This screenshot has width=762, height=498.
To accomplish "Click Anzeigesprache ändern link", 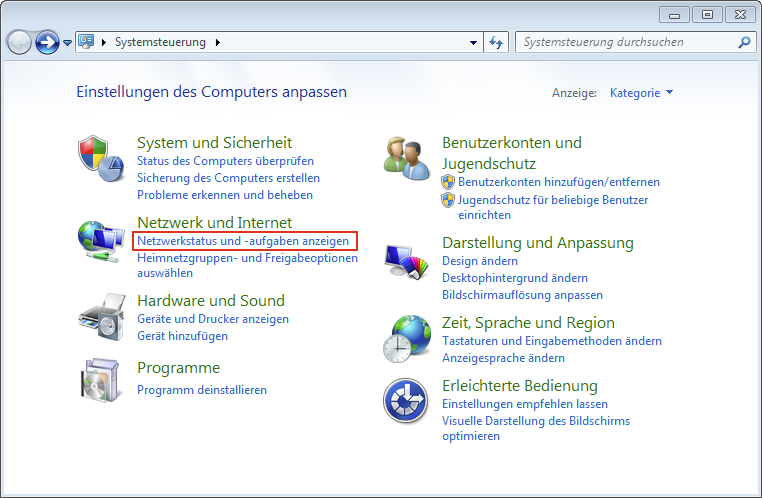I will point(503,359).
